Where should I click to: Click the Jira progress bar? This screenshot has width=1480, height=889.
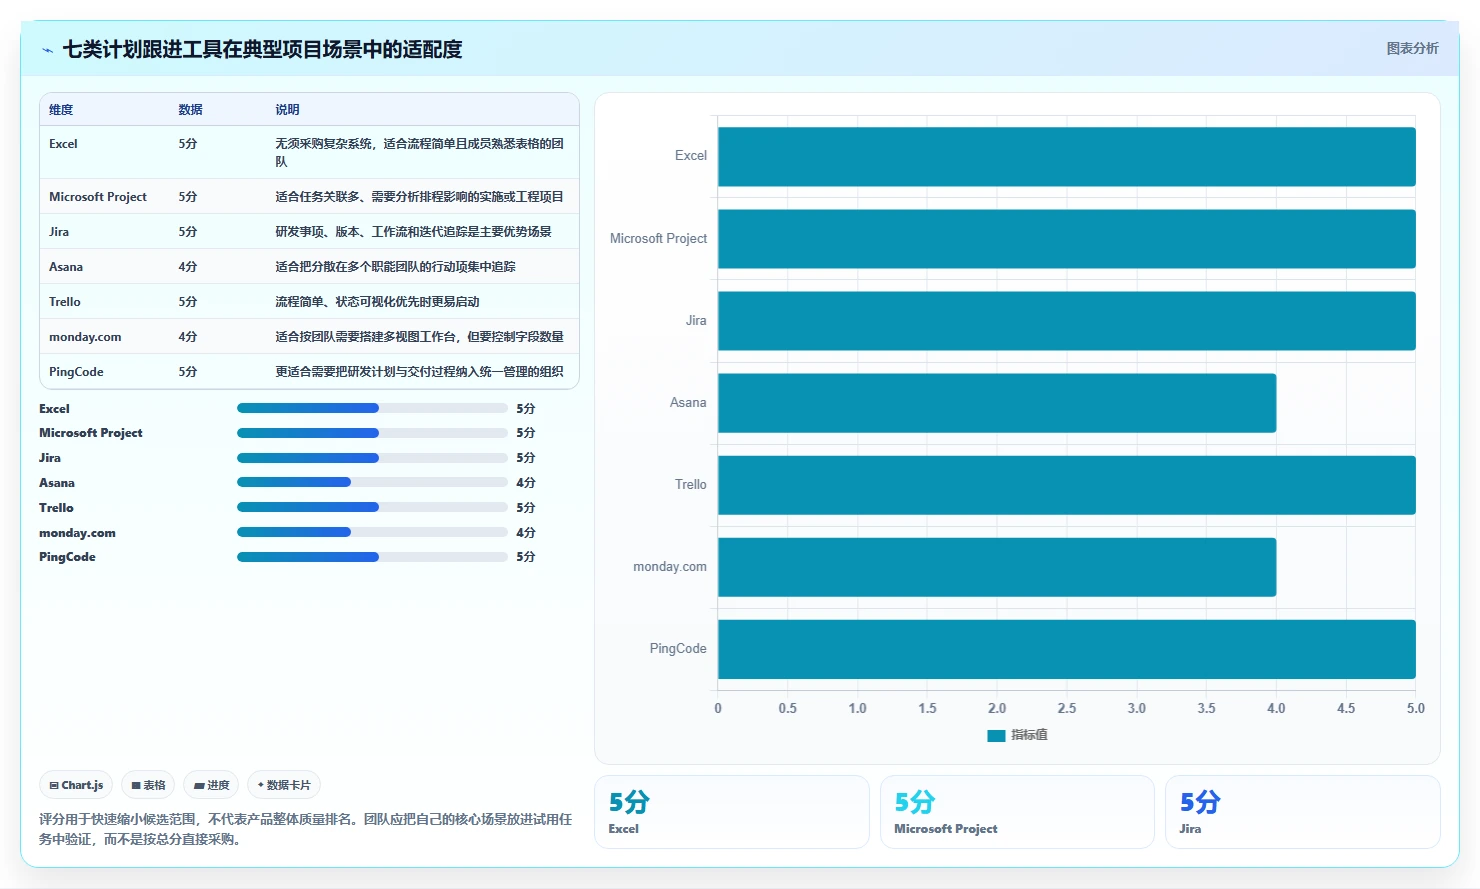pos(372,458)
